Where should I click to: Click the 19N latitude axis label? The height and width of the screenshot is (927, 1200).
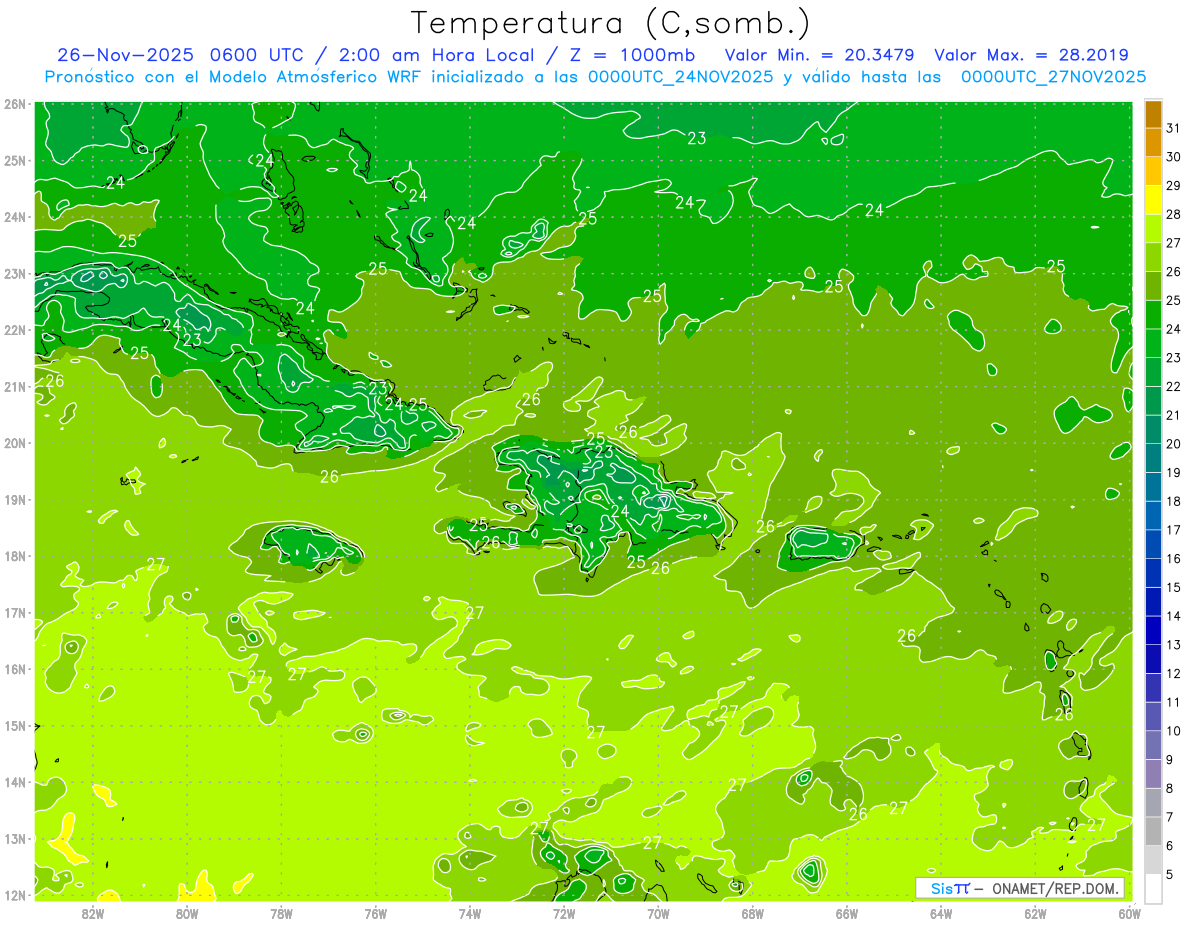pos(14,500)
